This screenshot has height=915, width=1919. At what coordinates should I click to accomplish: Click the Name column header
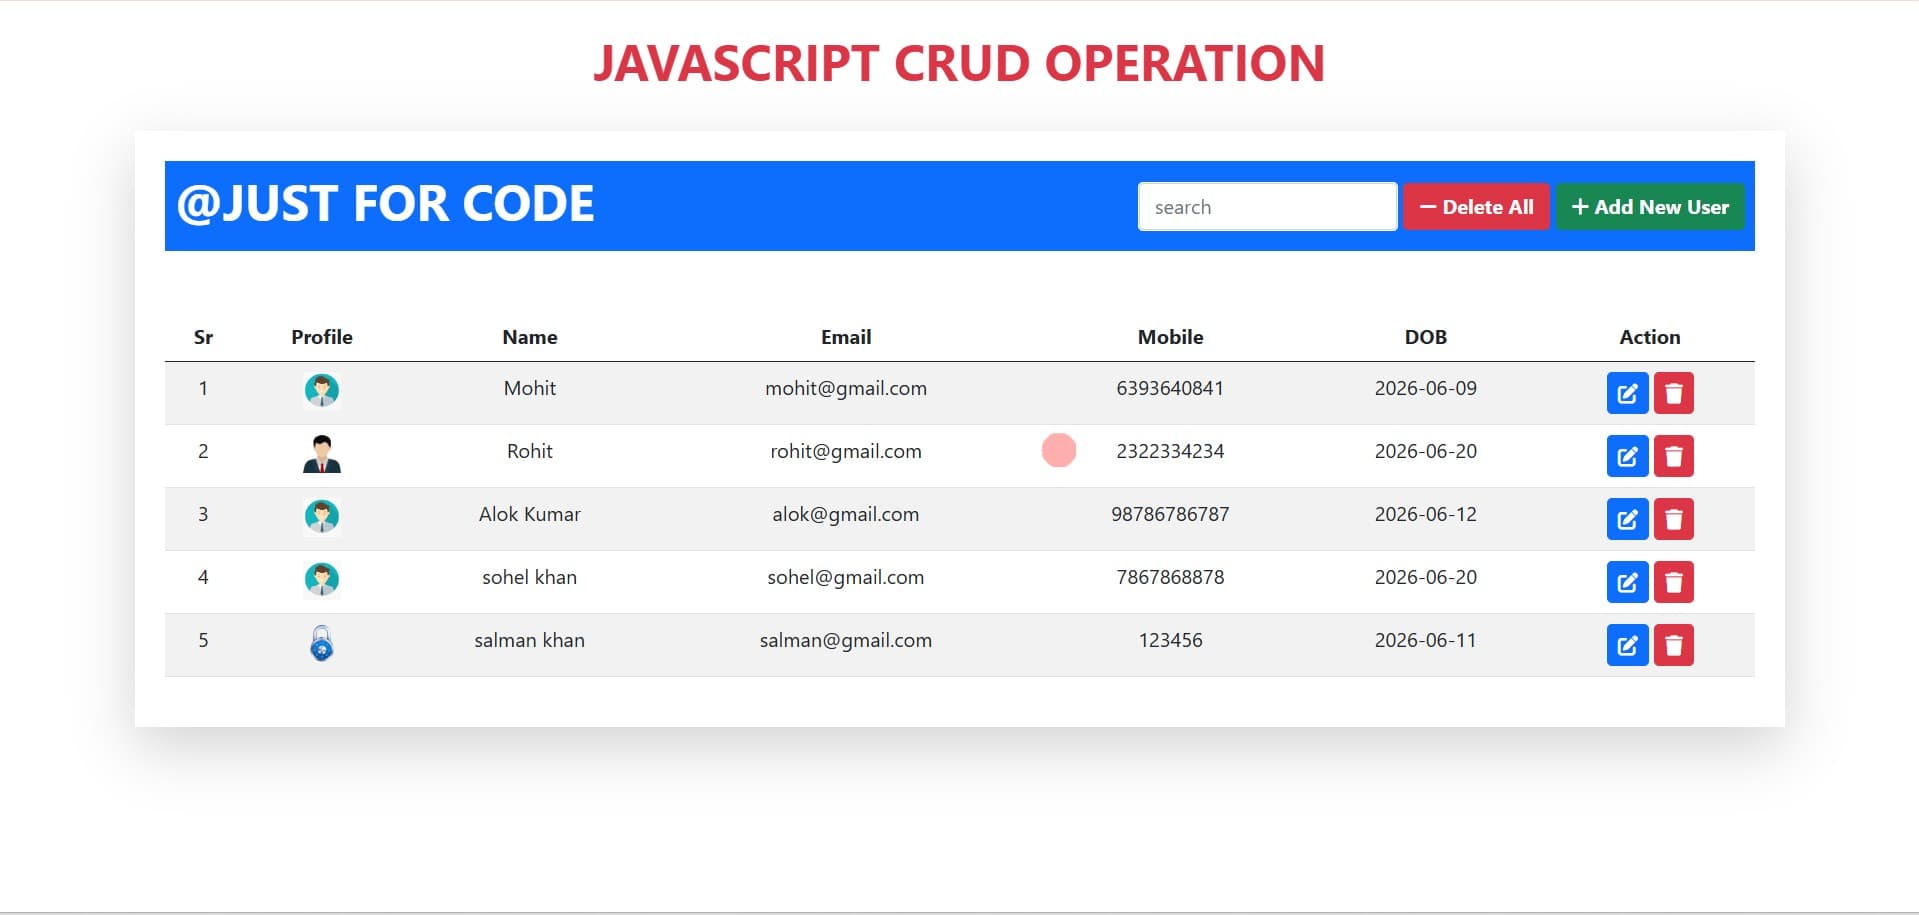coord(530,337)
